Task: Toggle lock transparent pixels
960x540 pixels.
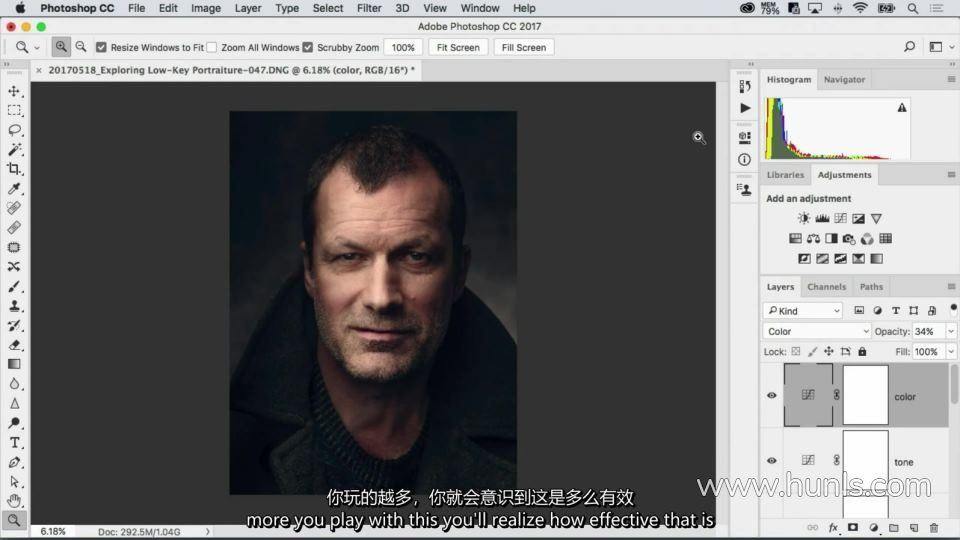Action: point(796,351)
